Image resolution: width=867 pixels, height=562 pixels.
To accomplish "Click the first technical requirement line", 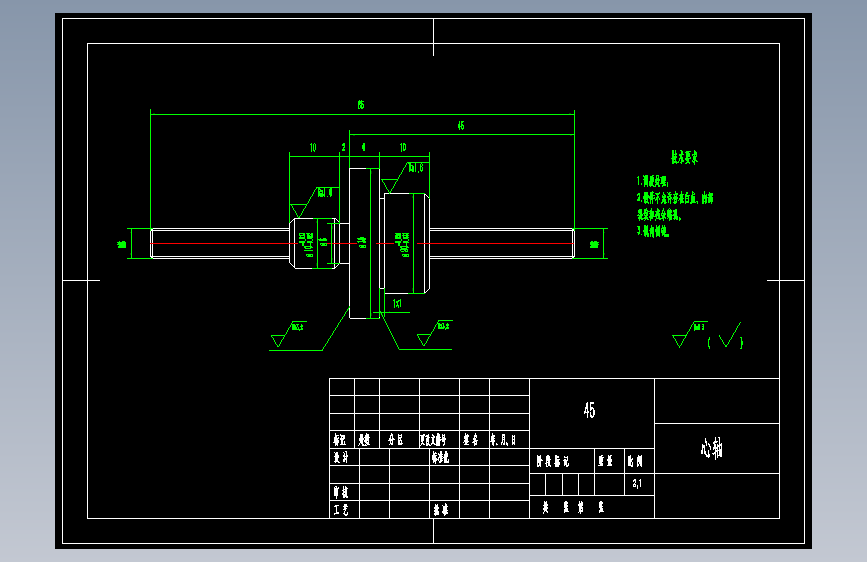I will pyautogui.click(x=652, y=181).
